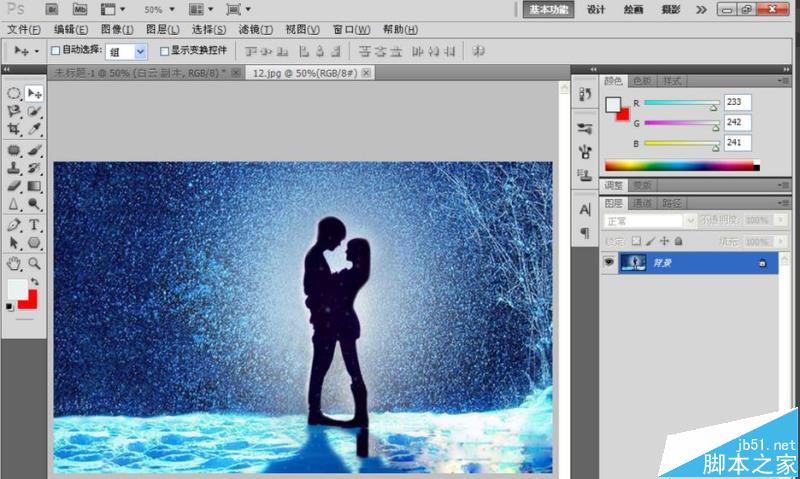Open the Layers panel flyout menu
The image size is (800, 479).
tap(784, 203)
